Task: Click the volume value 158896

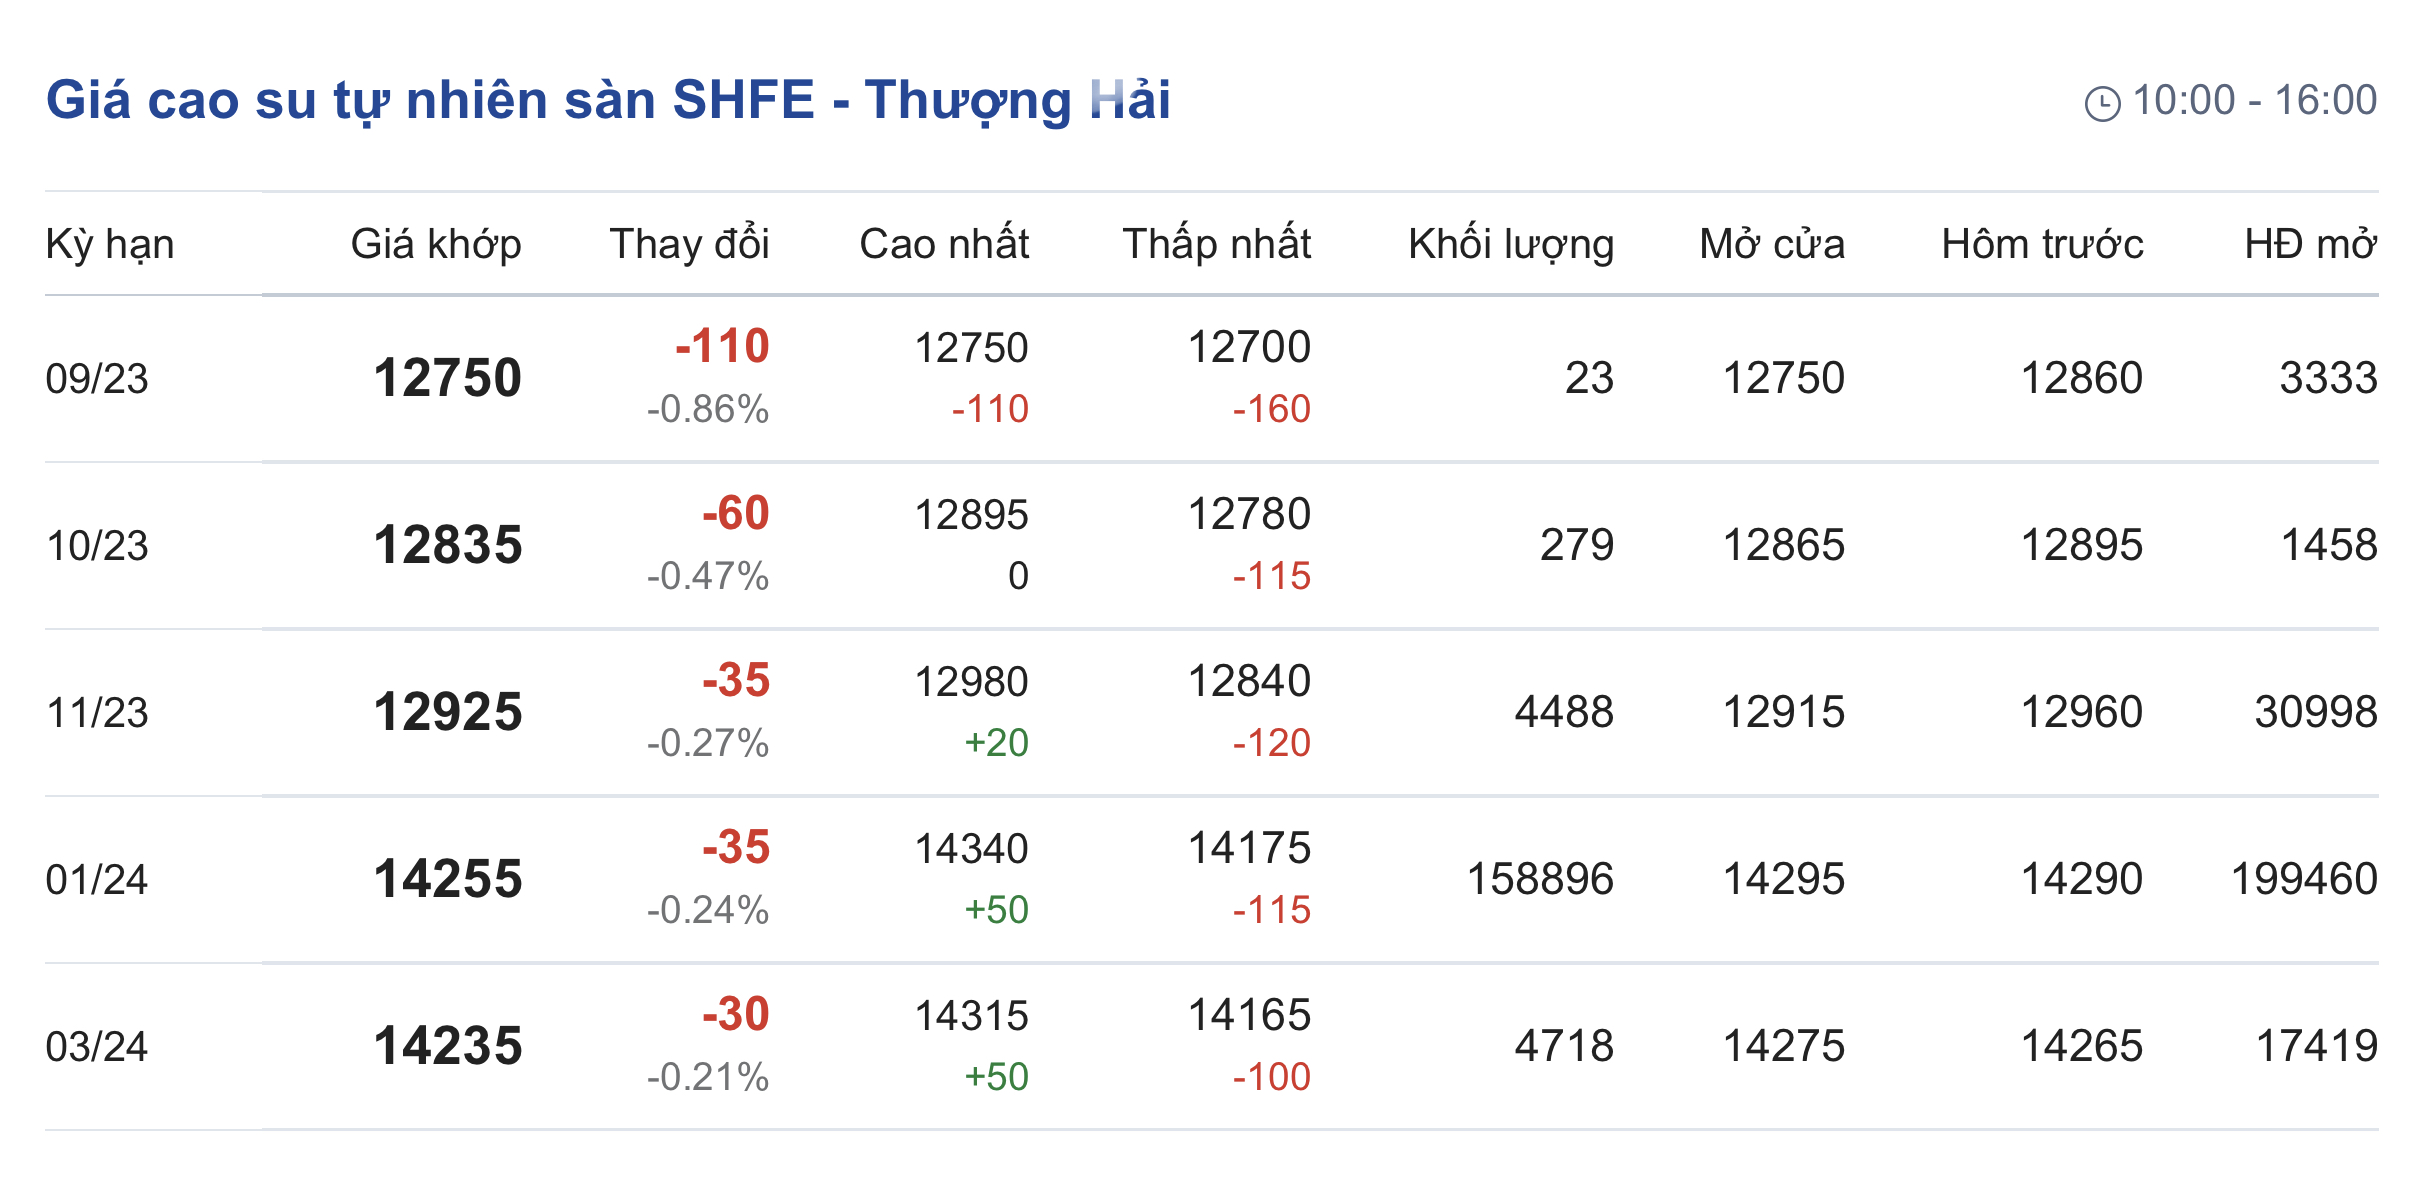Action: (1540, 879)
